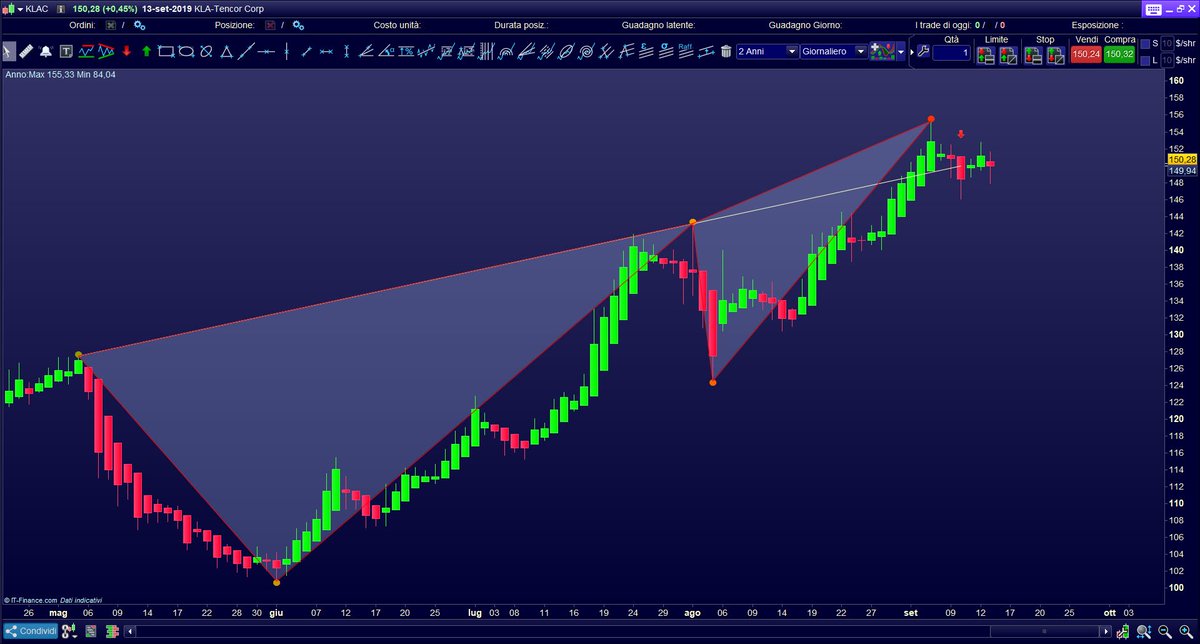Open order settings with the wrench icon

924,52
